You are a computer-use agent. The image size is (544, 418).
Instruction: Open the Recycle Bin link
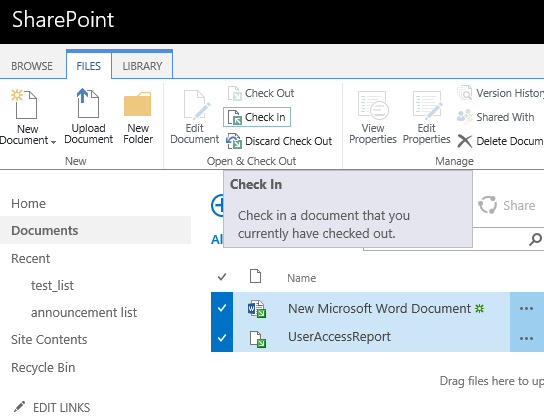point(43,367)
